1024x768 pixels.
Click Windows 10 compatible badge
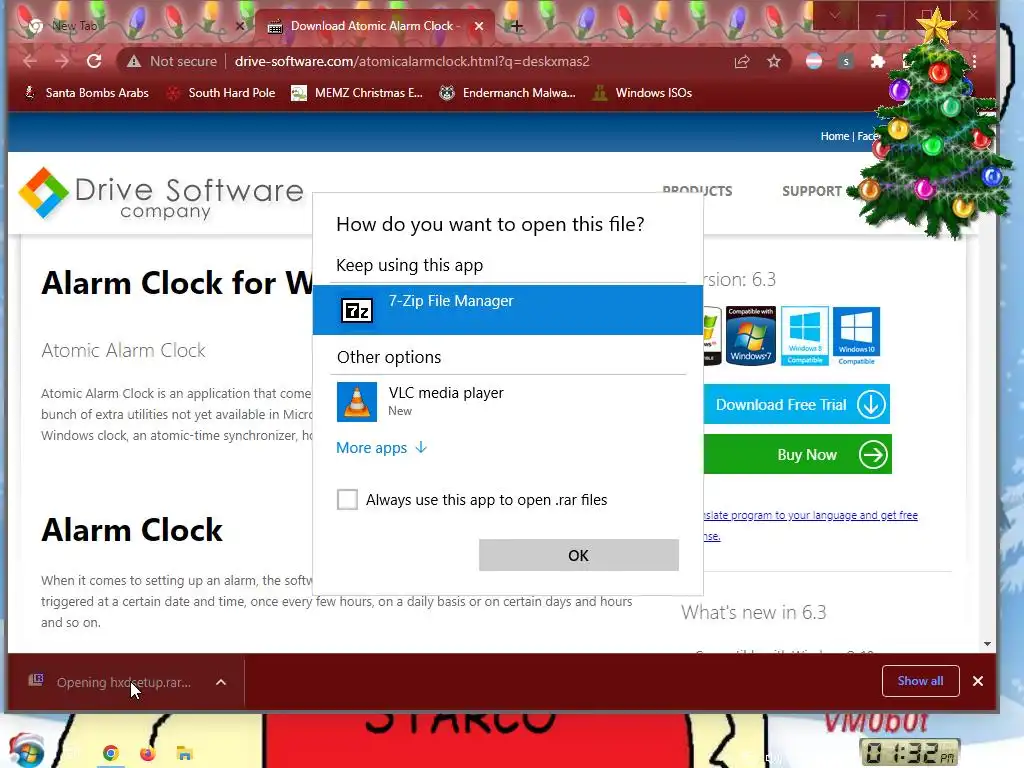point(856,336)
